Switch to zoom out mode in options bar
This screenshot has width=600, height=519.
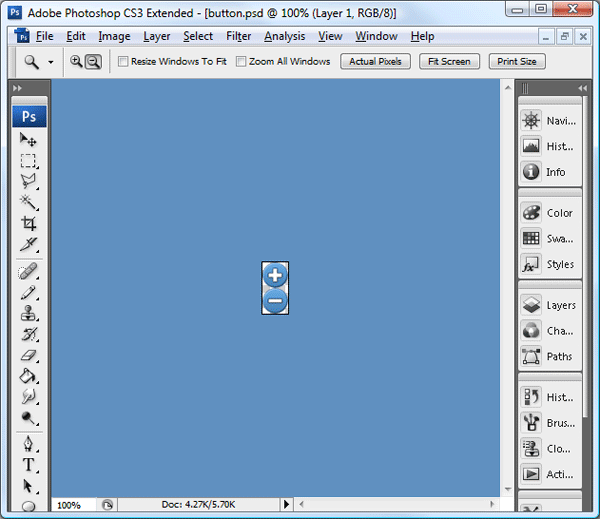(92, 61)
